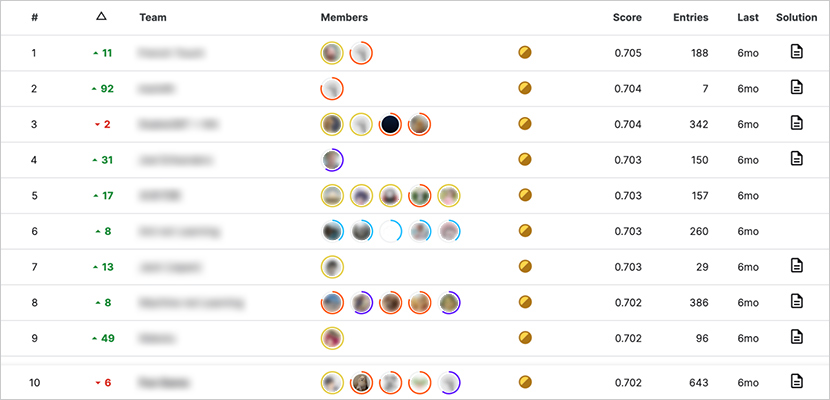The height and width of the screenshot is (400, 830).
Task: Open the solution document for rank 7
Action: coord(797,266)
